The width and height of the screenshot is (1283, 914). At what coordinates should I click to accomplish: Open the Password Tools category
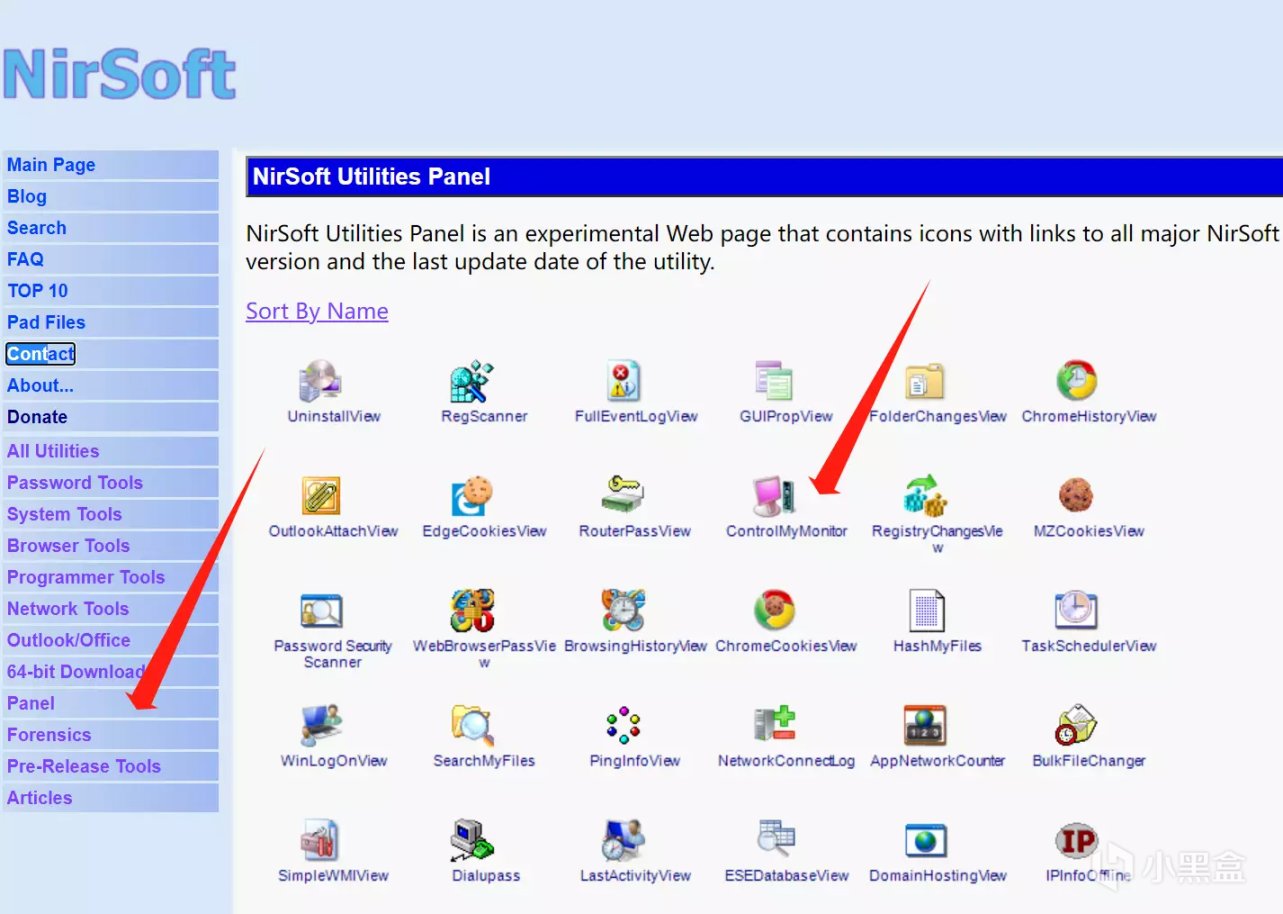click(x=110, y=483)
